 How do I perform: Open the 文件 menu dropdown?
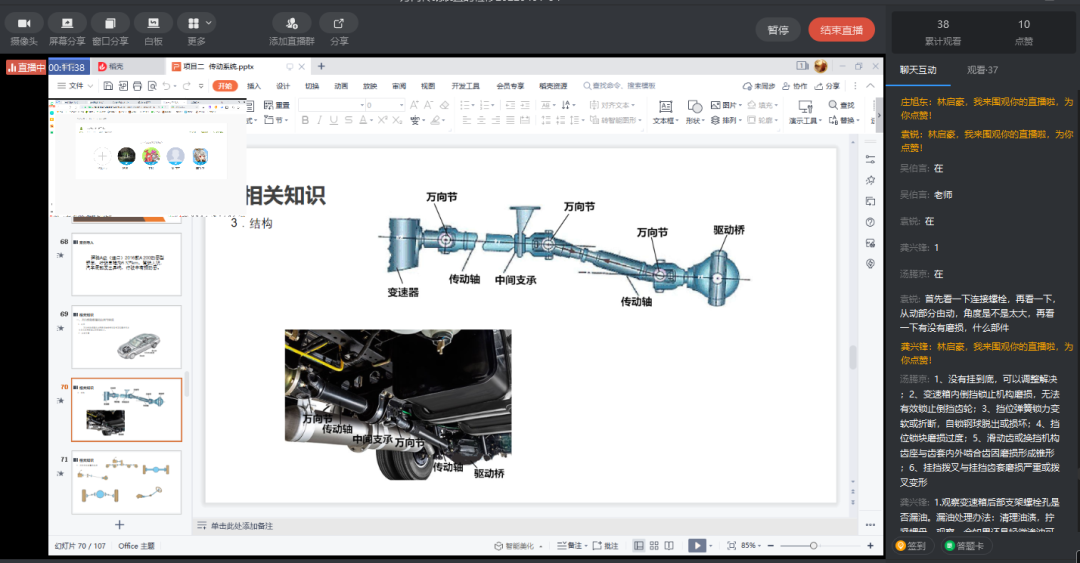78,86
